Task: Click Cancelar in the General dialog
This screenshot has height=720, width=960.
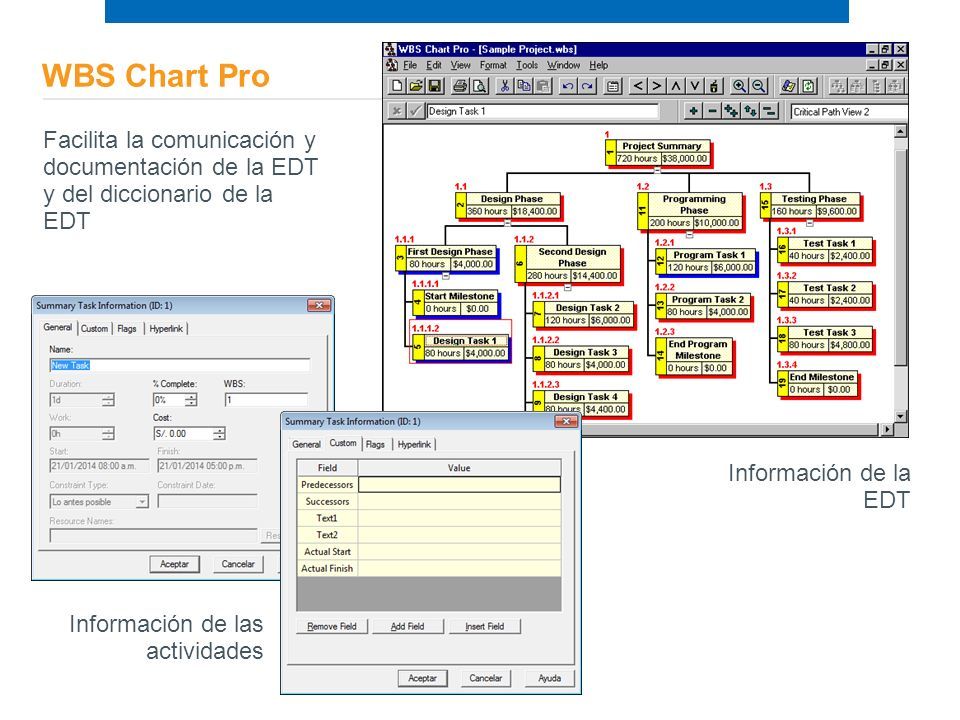Action: [x=238, y=564]
